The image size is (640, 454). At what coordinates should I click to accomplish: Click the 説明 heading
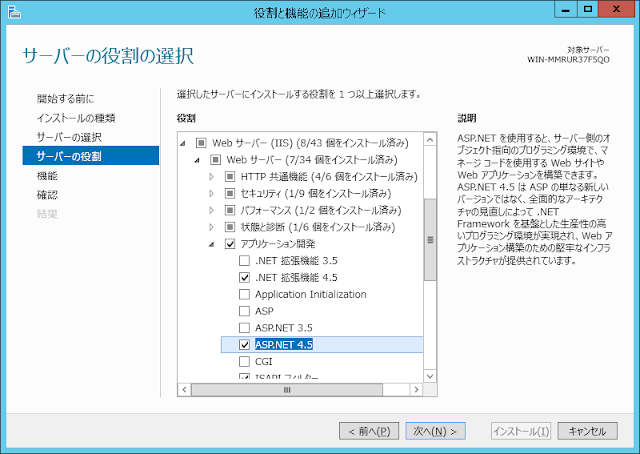pos(467,118)
